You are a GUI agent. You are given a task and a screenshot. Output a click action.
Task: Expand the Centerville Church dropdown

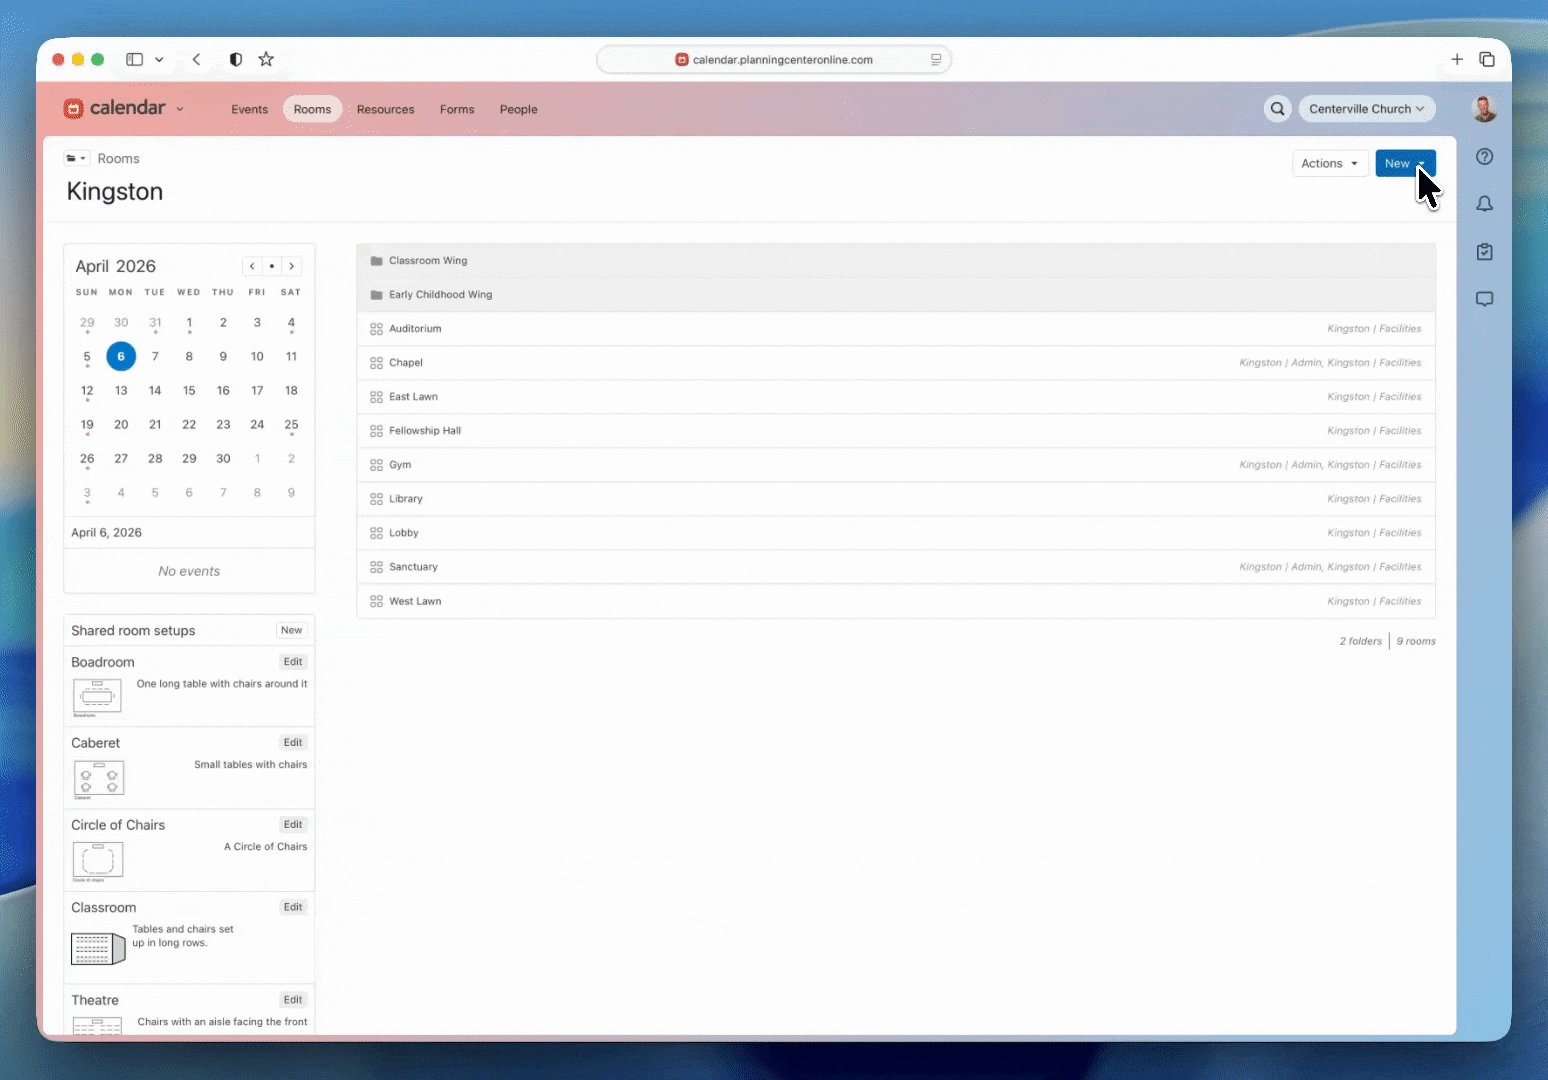pyautogui.click(x=1366, y=109)
